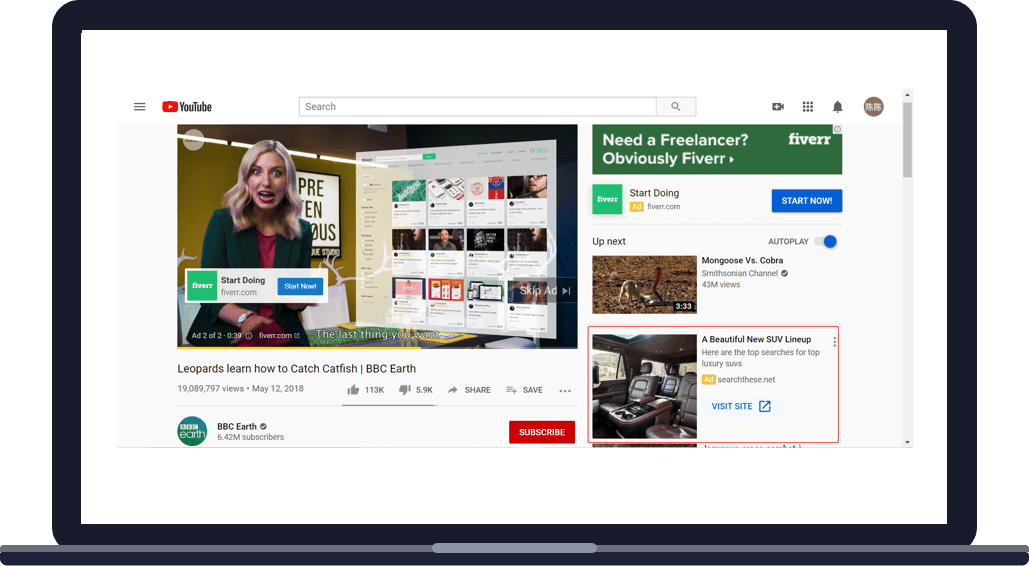Click the Leopards learn how to Catch Catfish title
The image size is (1029, 566).
click(297, 368)
